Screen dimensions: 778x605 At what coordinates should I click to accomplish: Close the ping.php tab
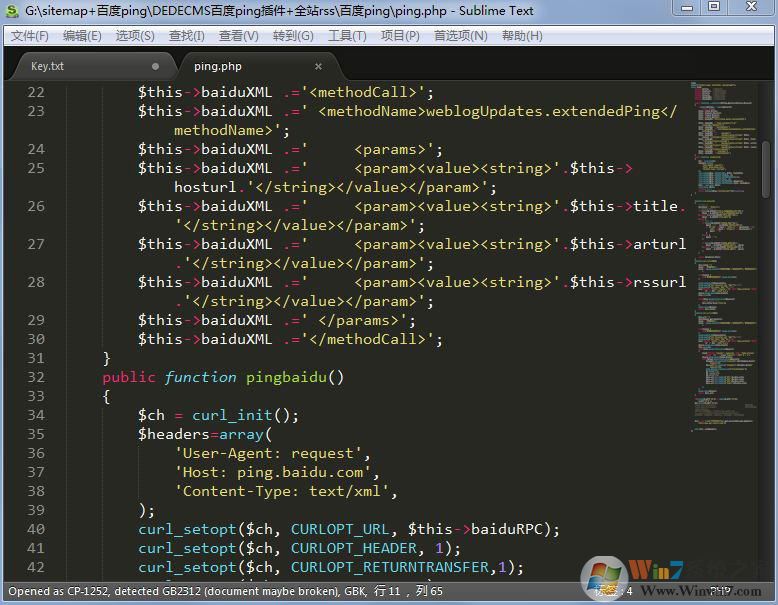coord(319,66)
